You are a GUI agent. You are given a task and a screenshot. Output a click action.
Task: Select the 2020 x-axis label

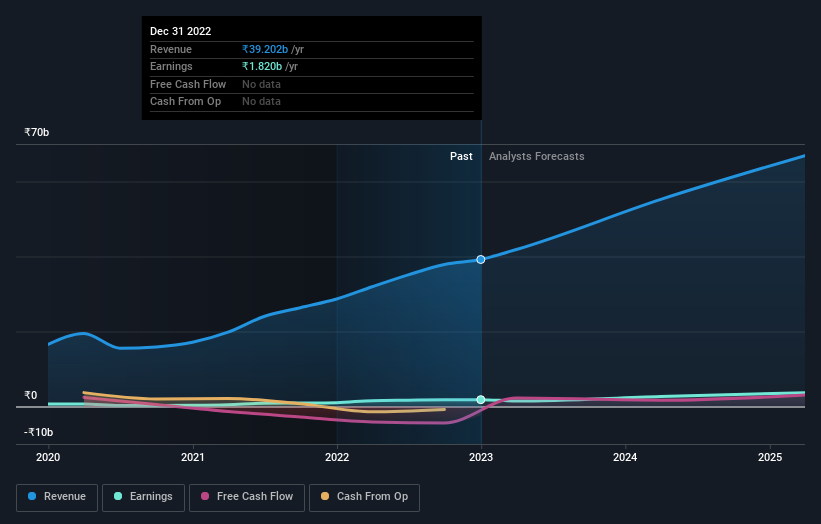point(48,457)
